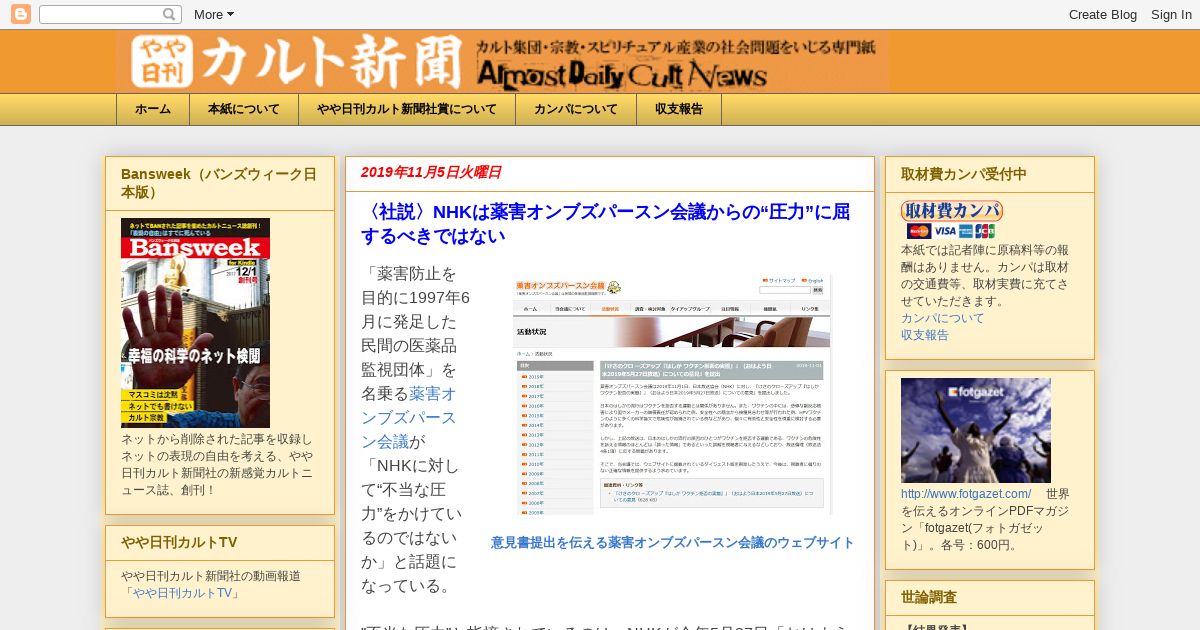
Task: Click image caption 意見書提出を伝える薬害オンブズパースン会議のウェブサイト
Action: click(x=672, y=543)
